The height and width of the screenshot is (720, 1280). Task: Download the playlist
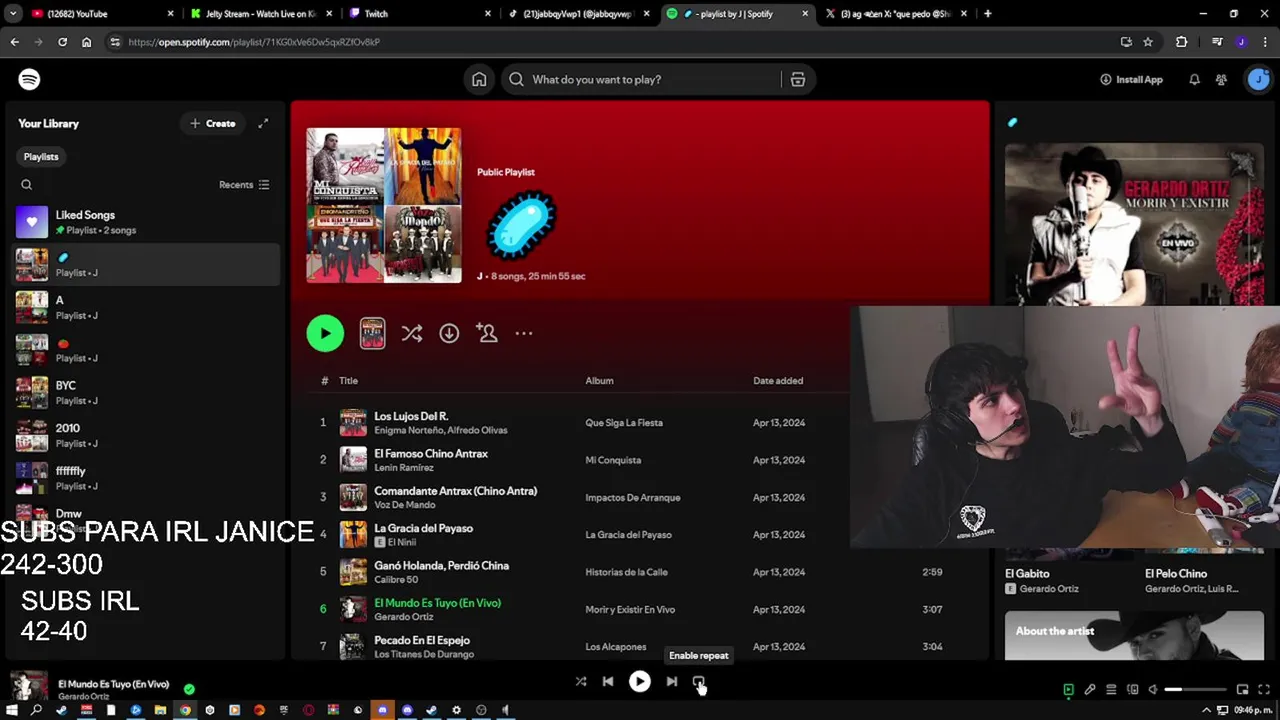click(x=449, y=334)
